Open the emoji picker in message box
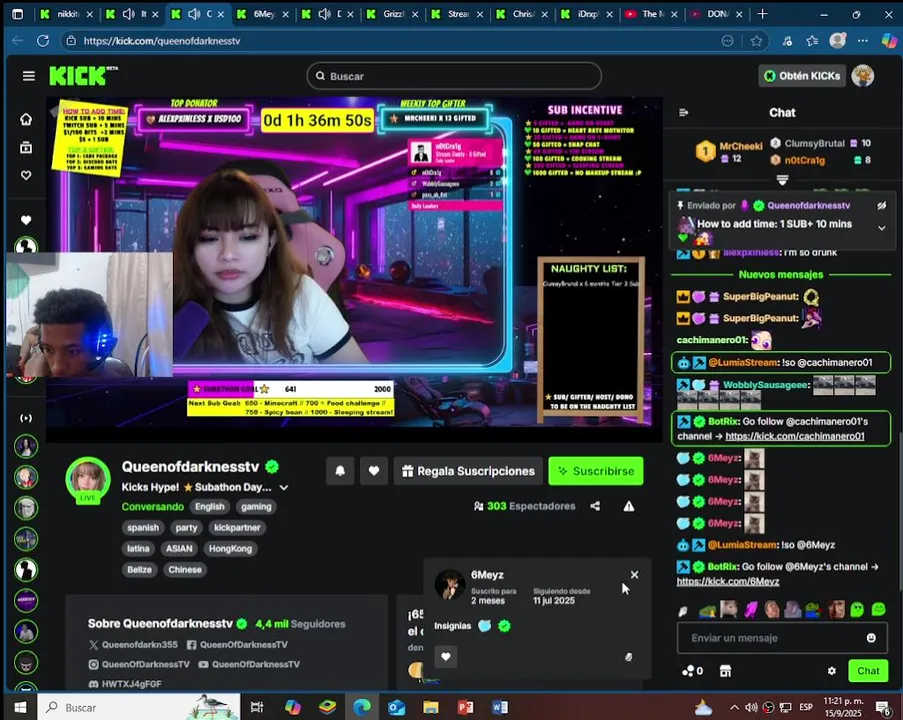The image size is (903, 720). click(871, 638)
